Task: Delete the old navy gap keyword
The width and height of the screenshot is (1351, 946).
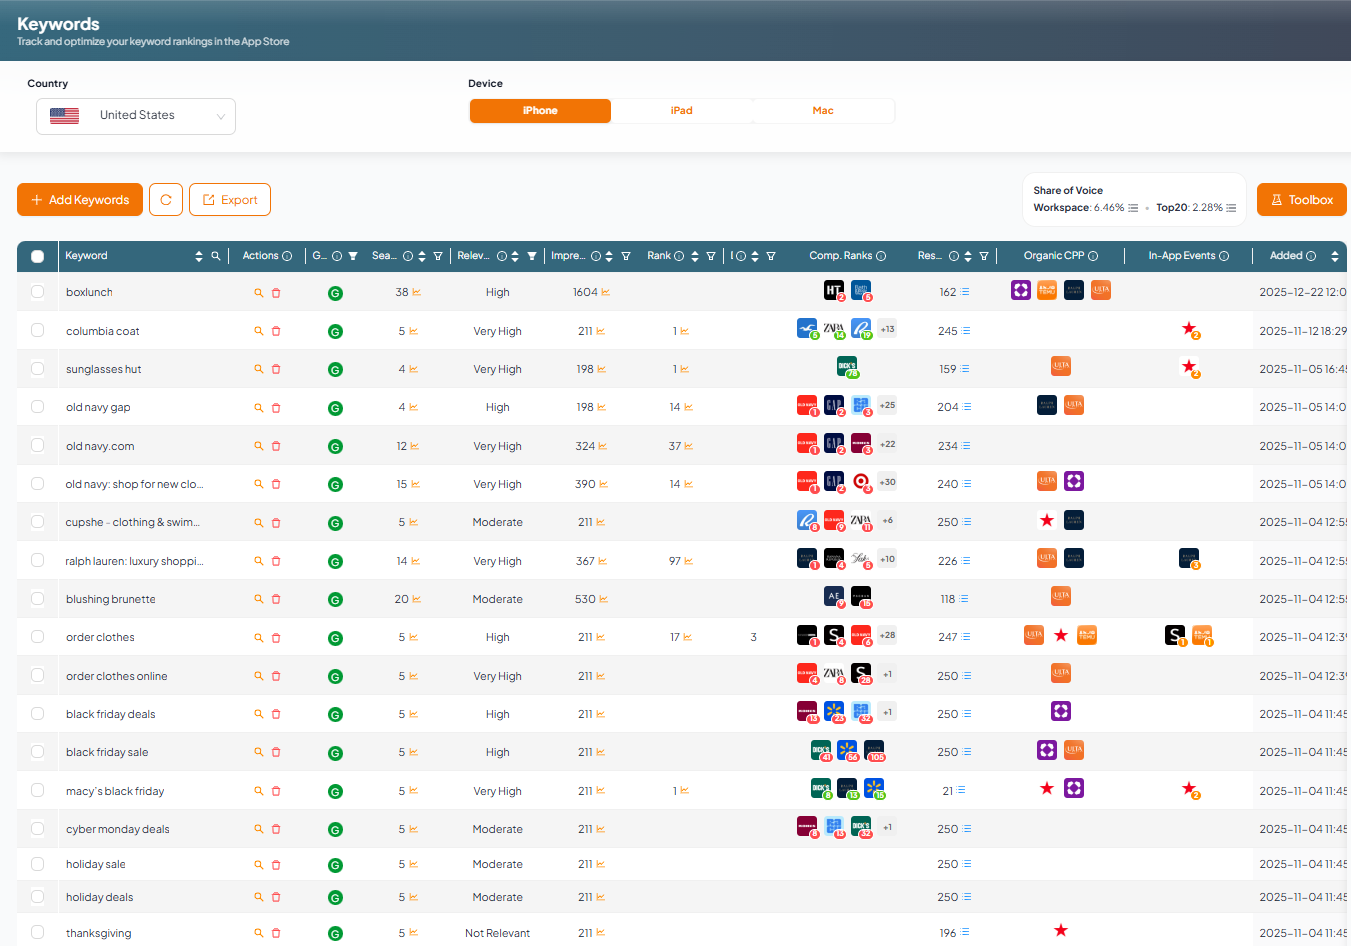Action: click(x=276, y=408)
